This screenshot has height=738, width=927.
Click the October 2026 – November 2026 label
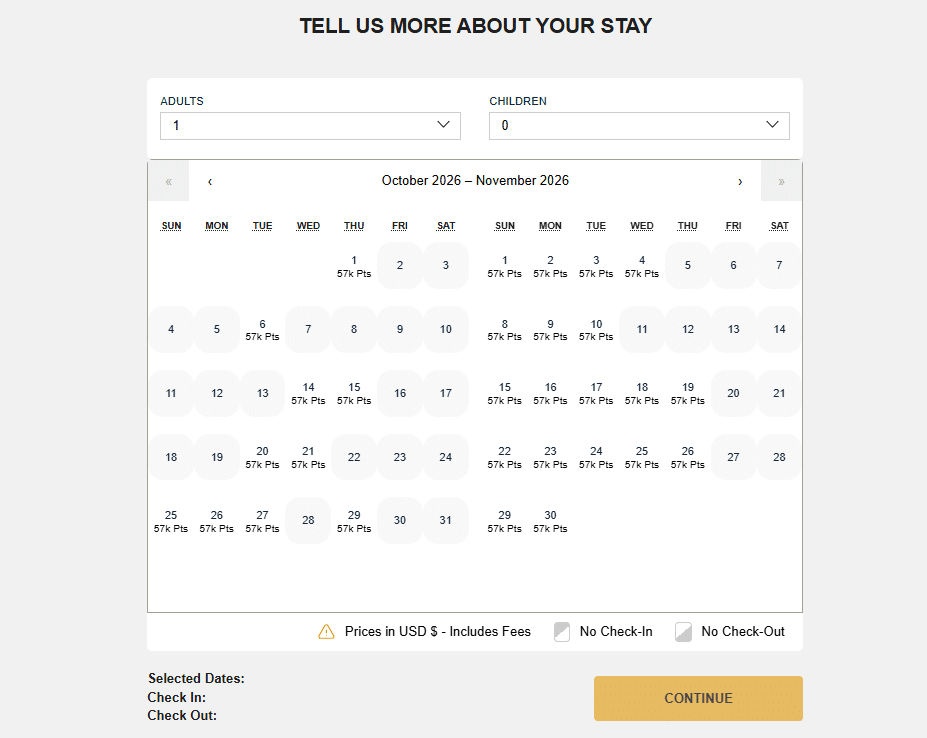[475, 181]
